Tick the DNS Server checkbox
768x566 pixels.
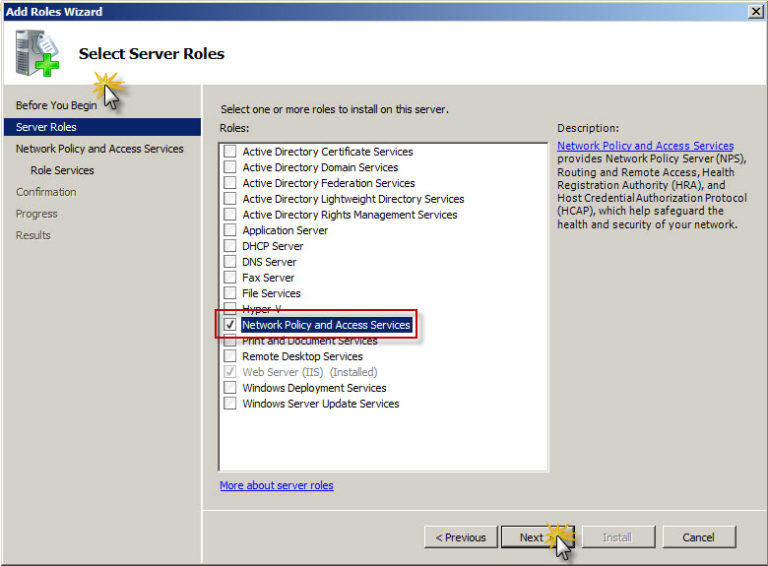[x=230, y=262]
